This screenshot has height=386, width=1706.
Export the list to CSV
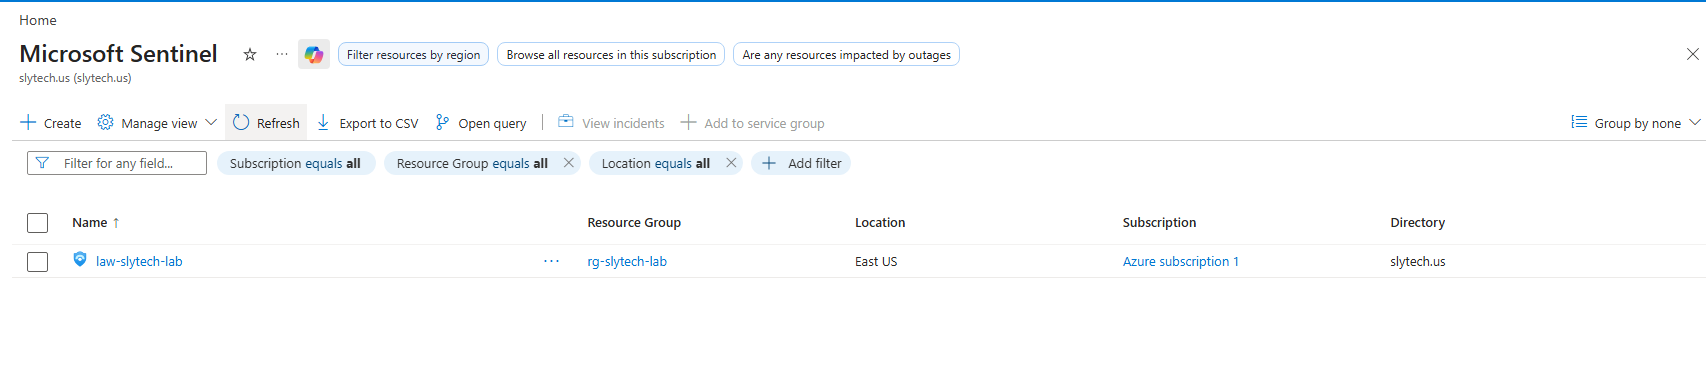[368, 123]
